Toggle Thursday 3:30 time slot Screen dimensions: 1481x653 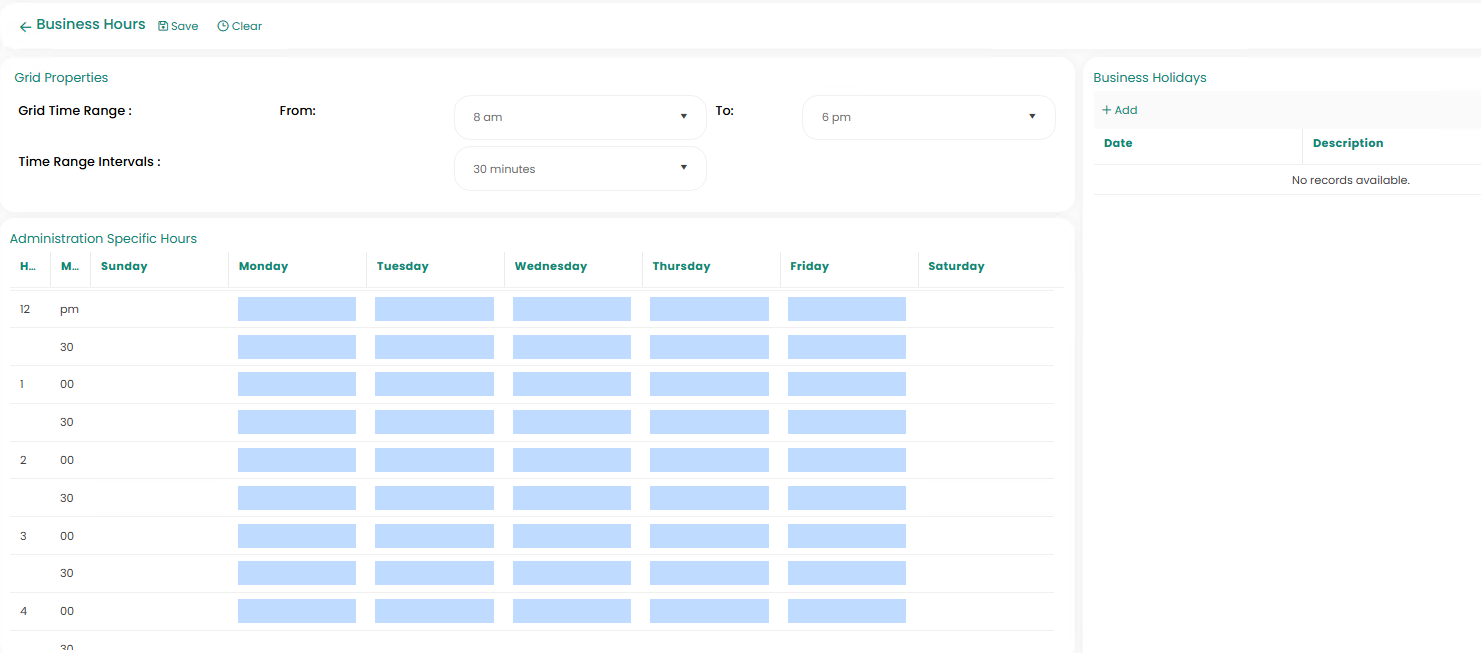(x=709, y=573)
